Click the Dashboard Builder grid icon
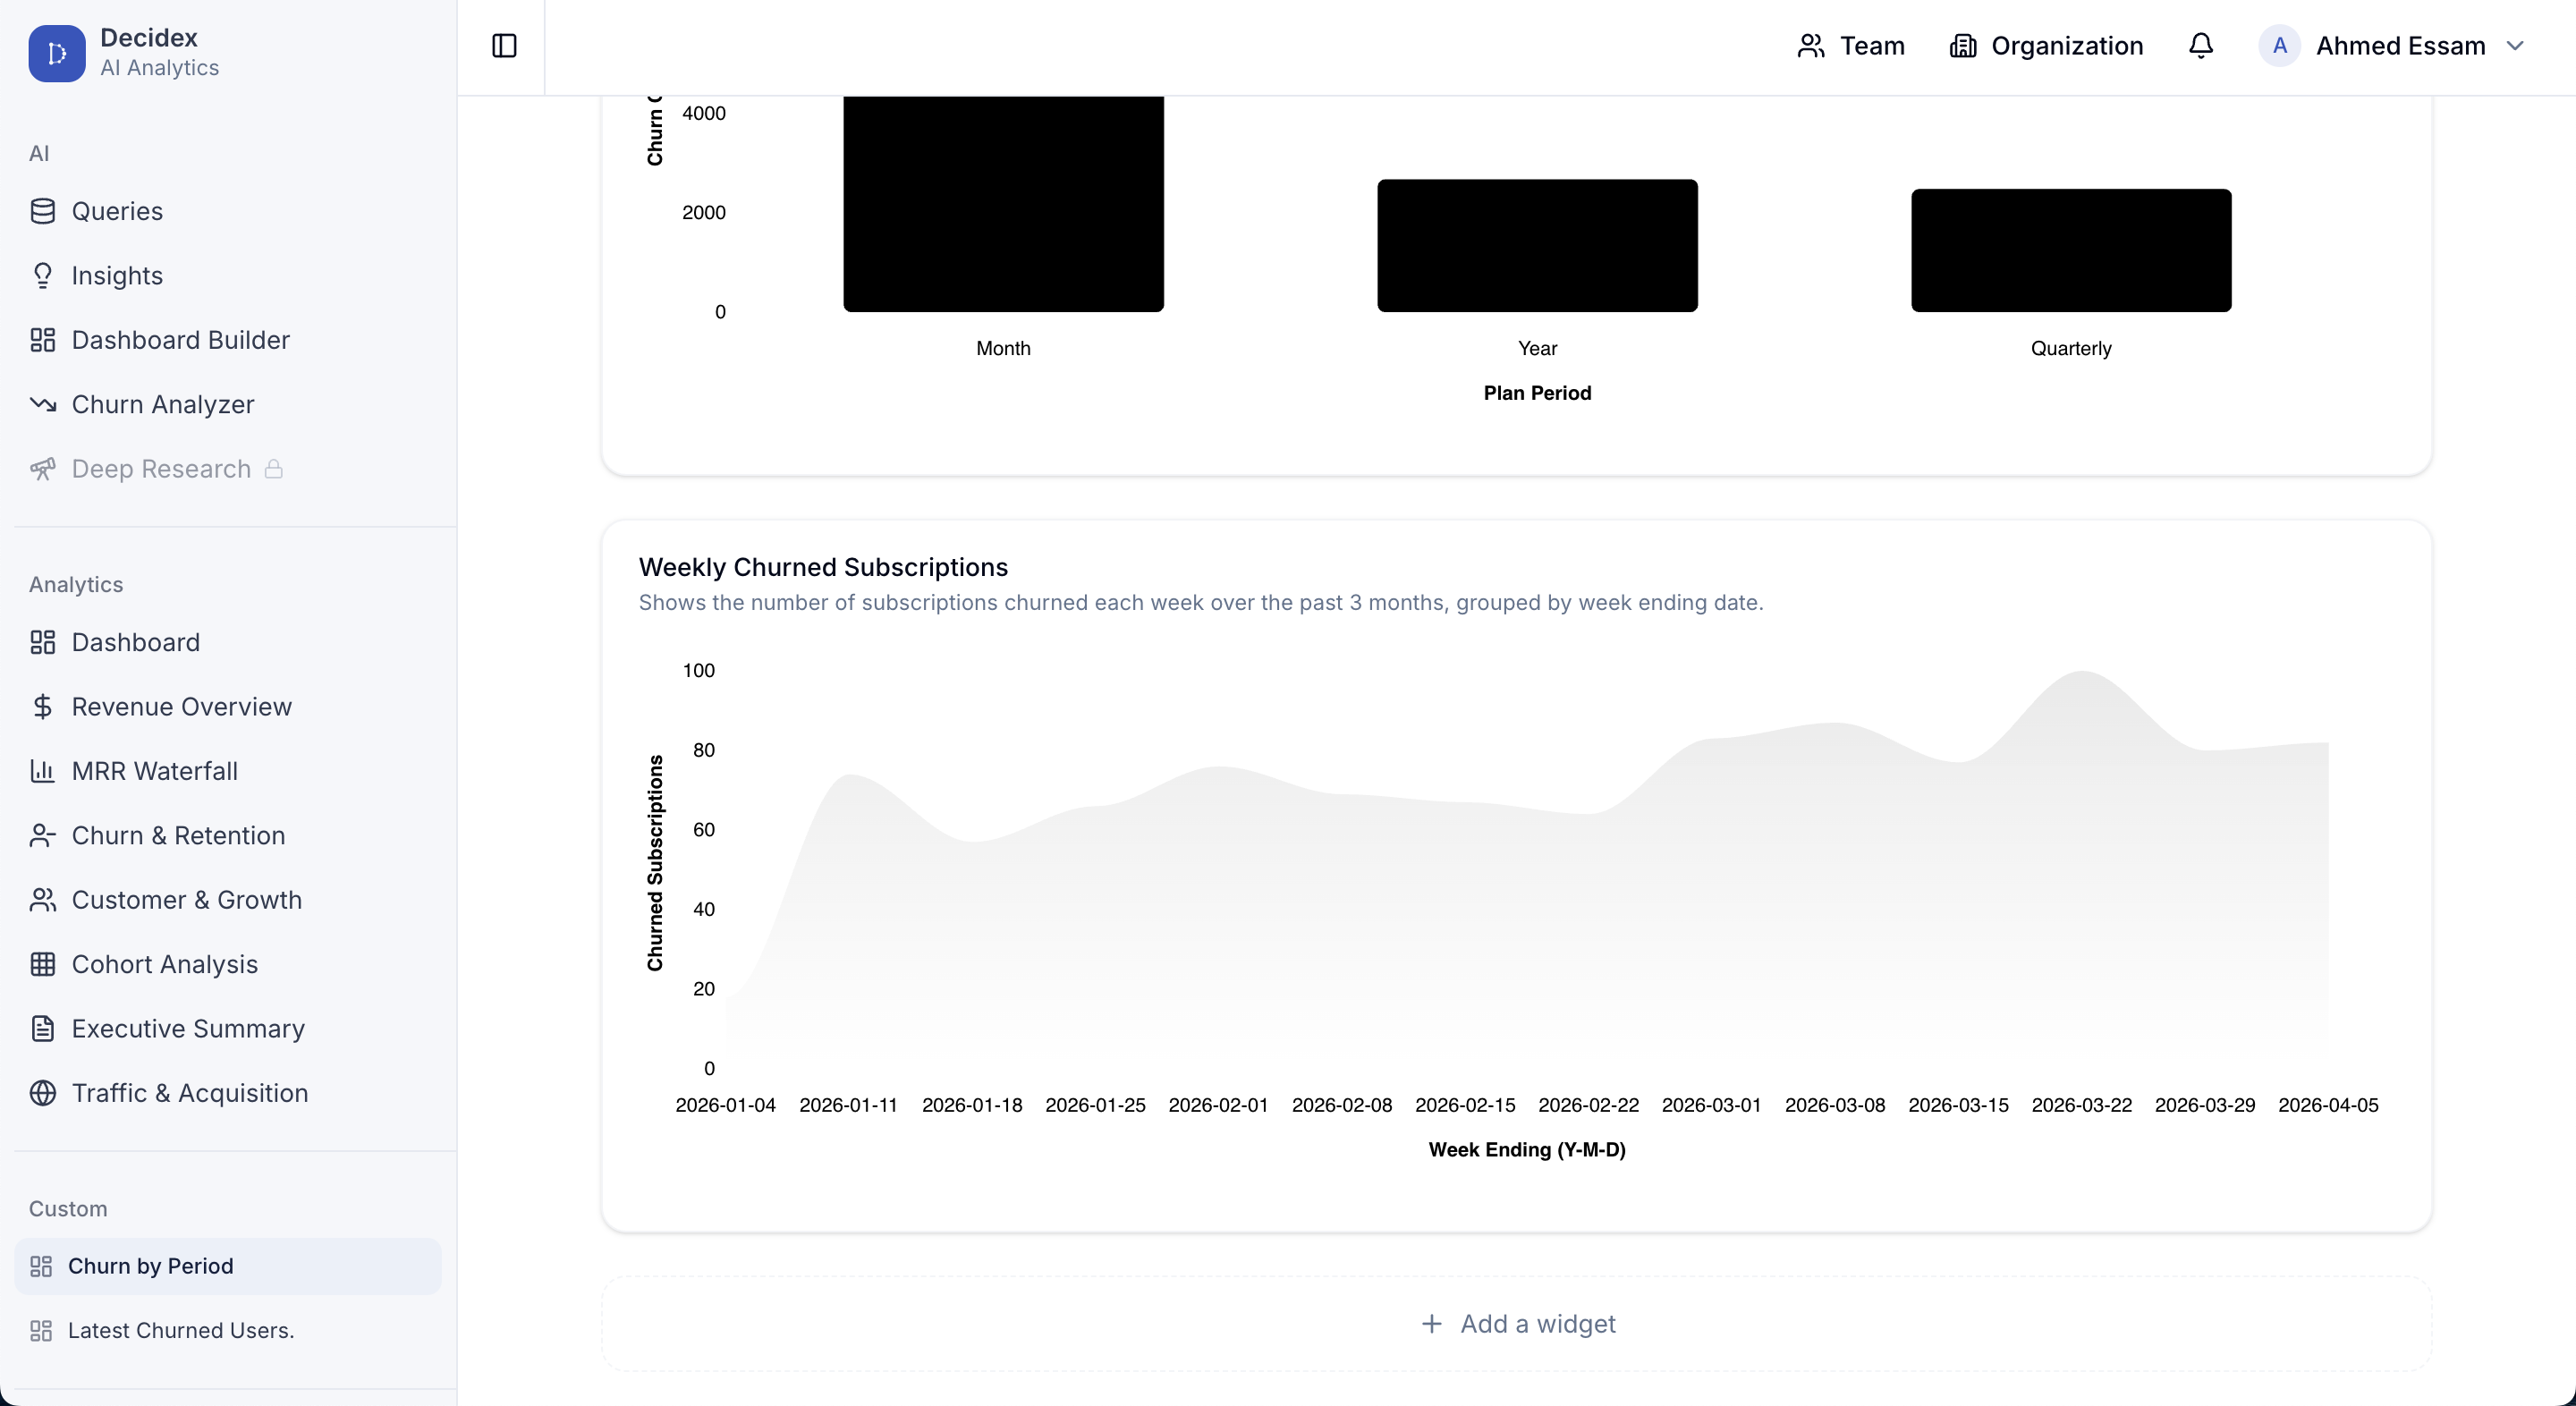The height and width of the screenshot is (1406, 2576). click(43, 340)
